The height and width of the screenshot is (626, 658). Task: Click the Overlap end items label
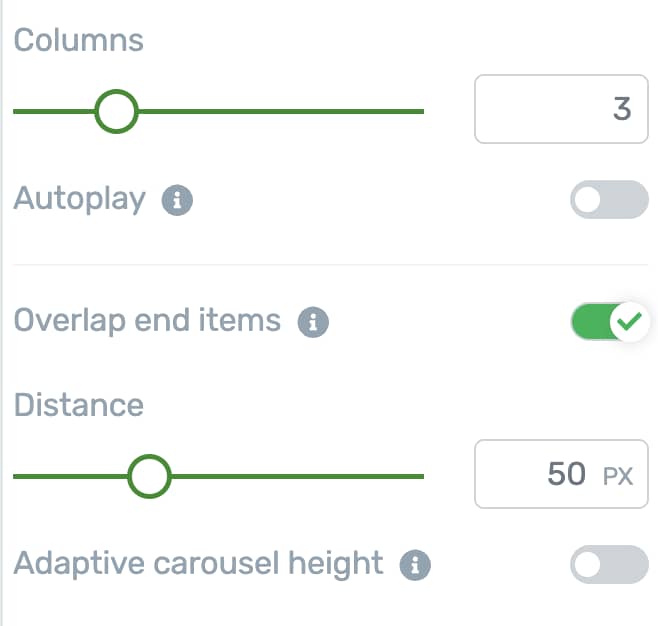147,321
